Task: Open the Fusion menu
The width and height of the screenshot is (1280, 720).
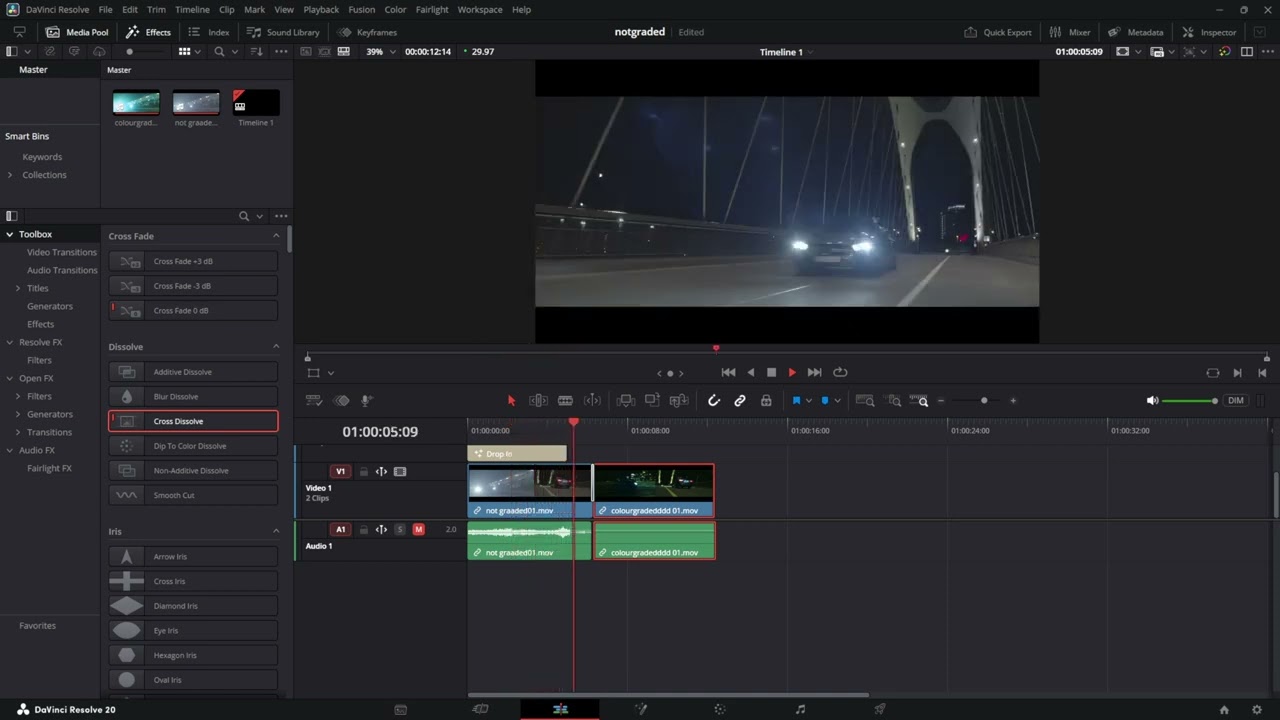Action: click(x=362, y=9)
